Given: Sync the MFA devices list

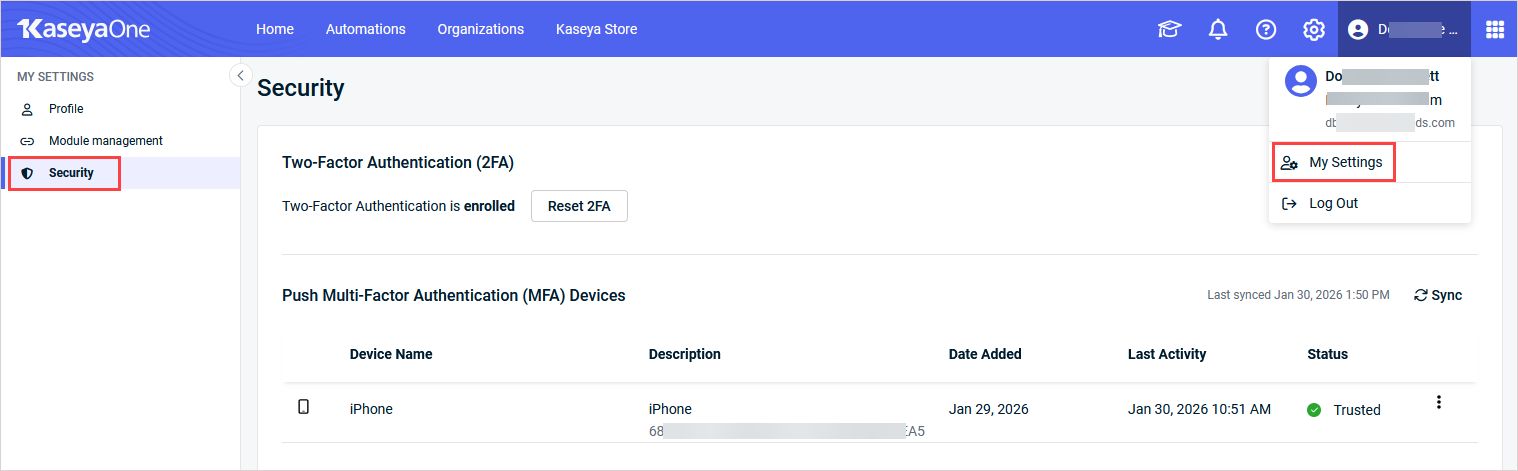Looking at the screenshot, I should [x=1438, y=295].
